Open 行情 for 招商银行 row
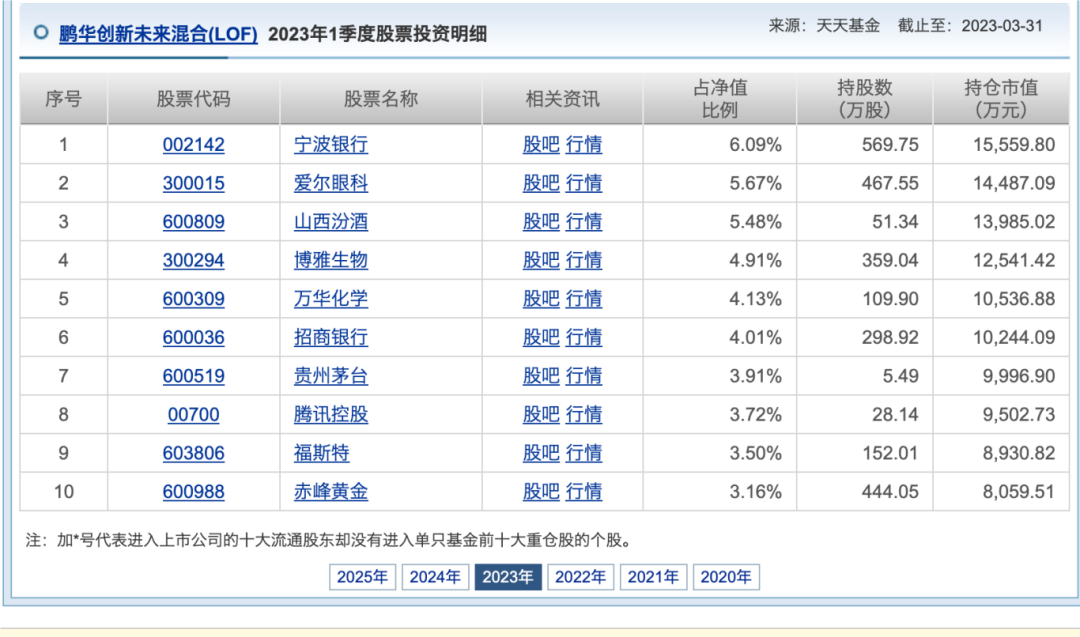The image size is (1080, 637). [583, 337]
